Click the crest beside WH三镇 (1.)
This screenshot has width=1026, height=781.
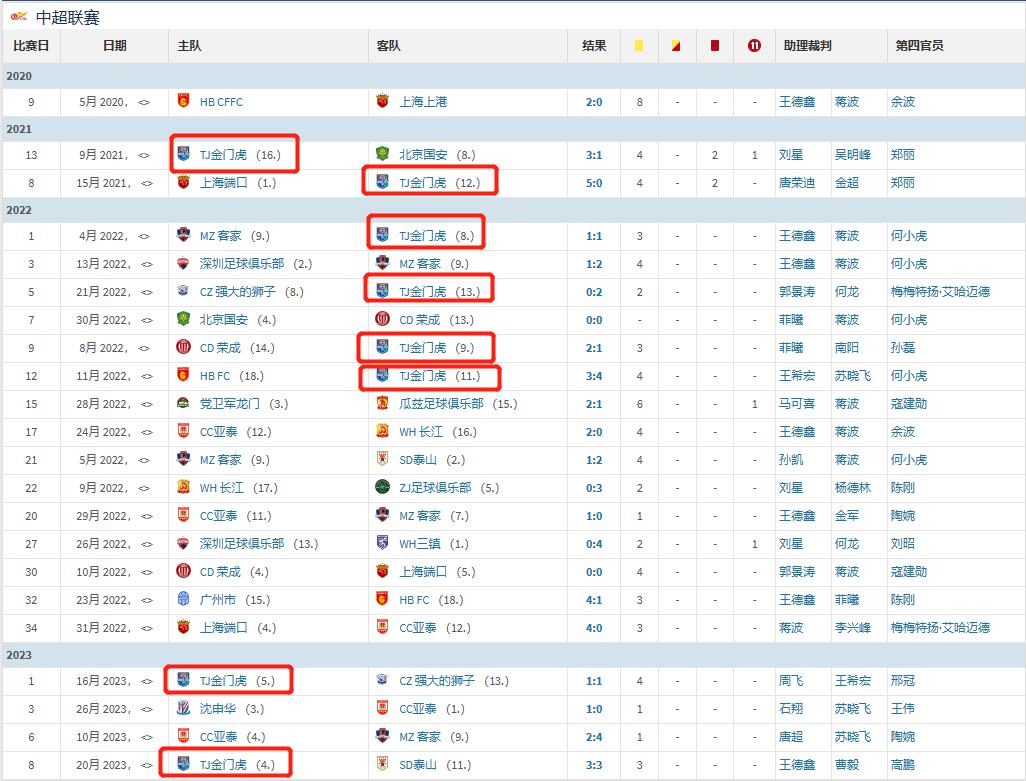(383, 544)
